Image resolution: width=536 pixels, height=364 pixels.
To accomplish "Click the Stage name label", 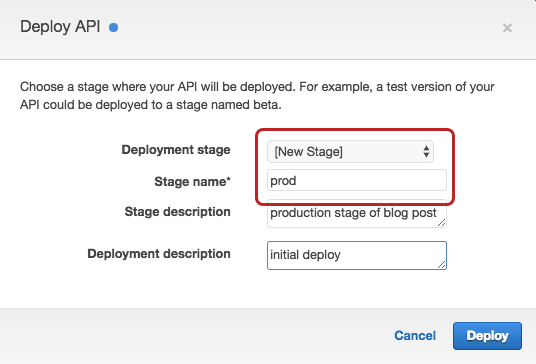I will (x=192, y=181).
